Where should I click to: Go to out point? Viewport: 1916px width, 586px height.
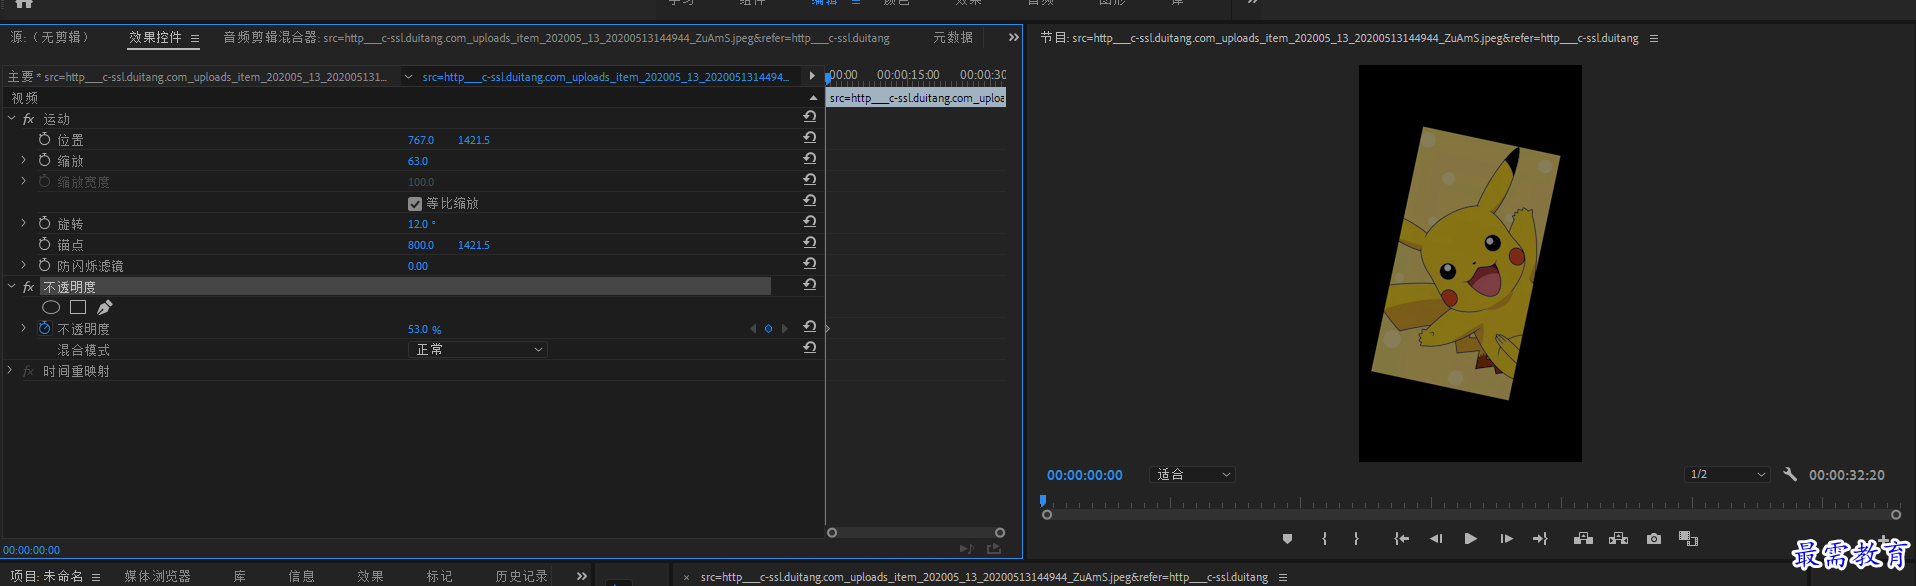pos(1540,539)
